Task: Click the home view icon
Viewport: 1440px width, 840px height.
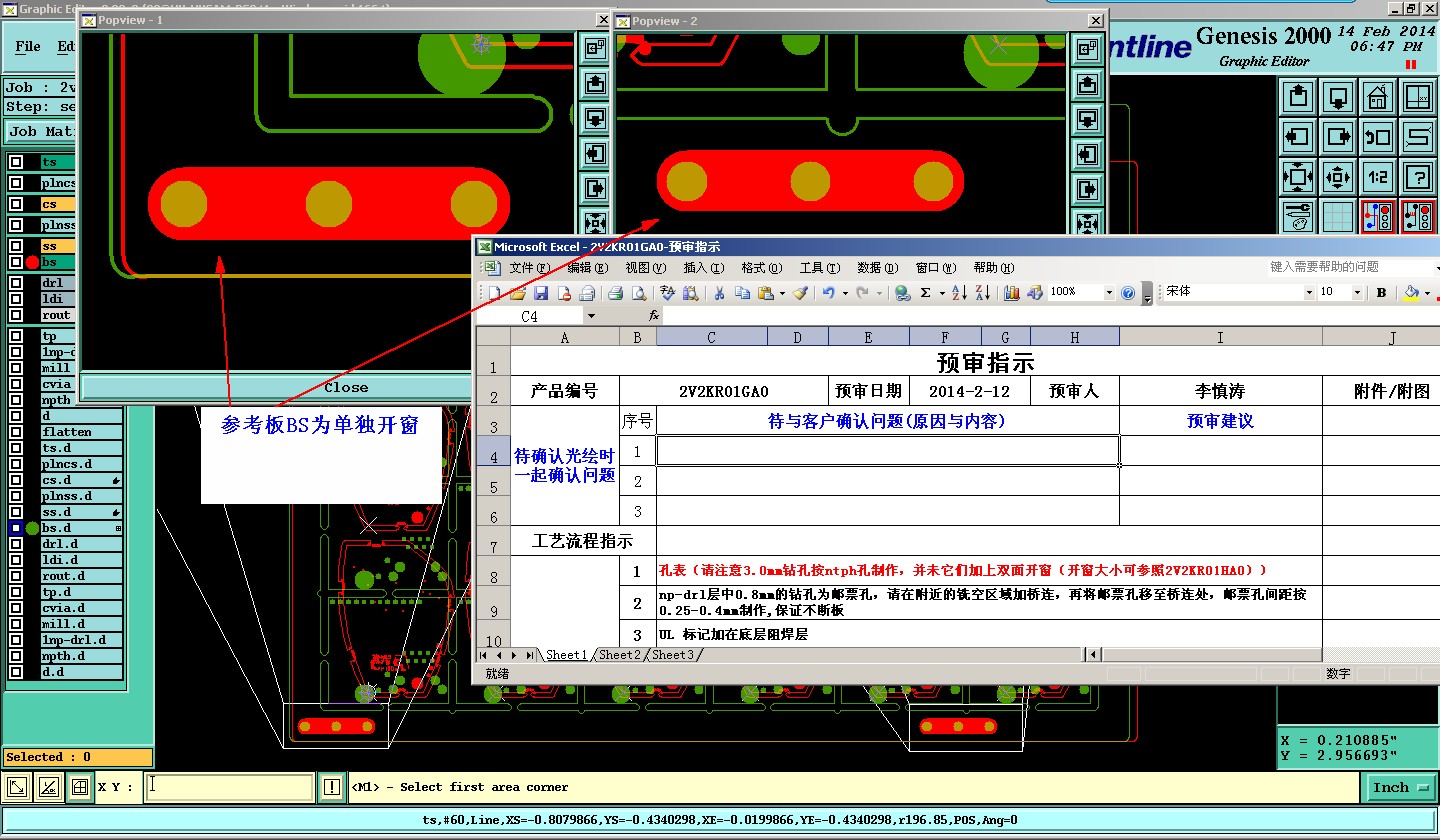Action: coord(1378,97)
